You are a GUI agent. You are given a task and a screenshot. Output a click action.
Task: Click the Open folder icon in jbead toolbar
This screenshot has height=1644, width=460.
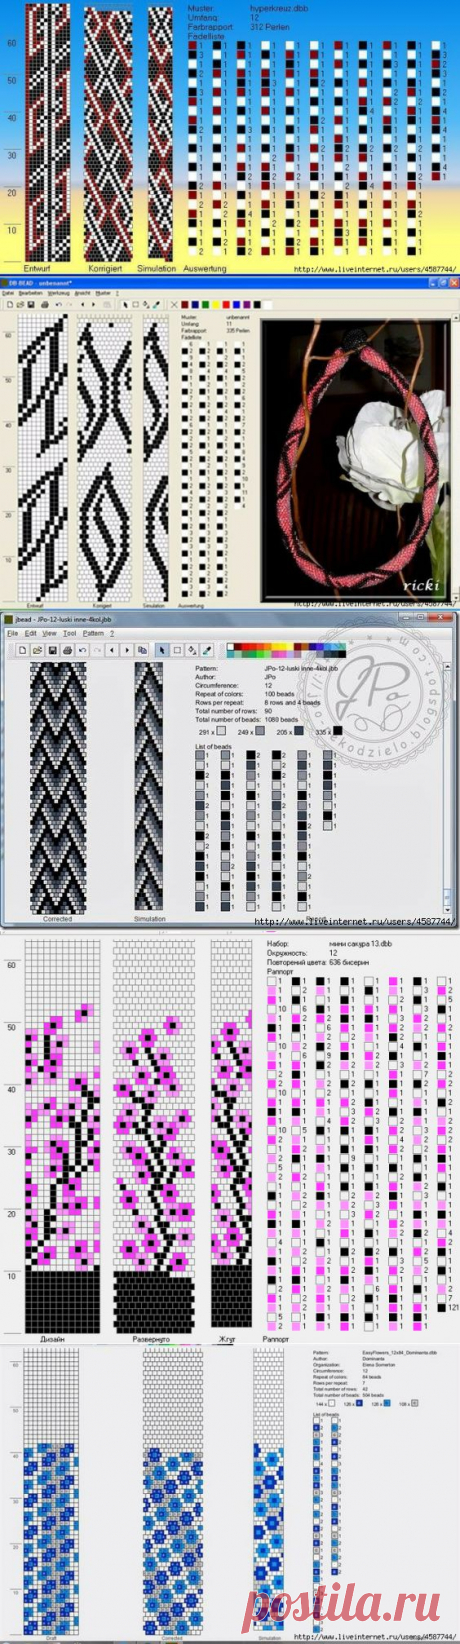coord(37,650)
